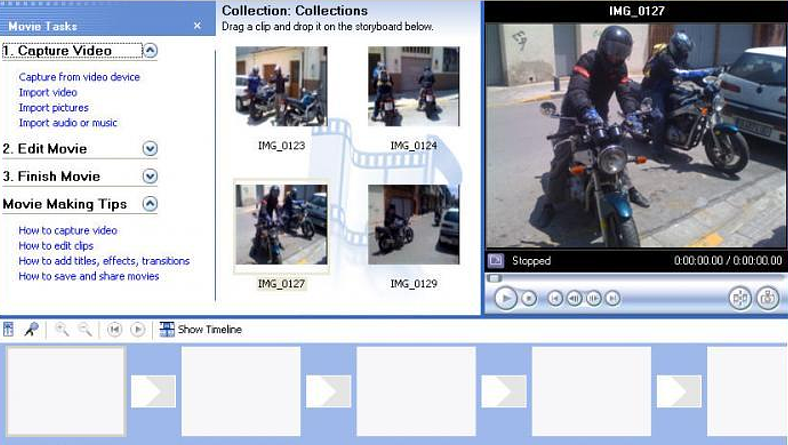Open the How to edit clips tip
This screenshot has width=788, height=445.
pos(56,246)
